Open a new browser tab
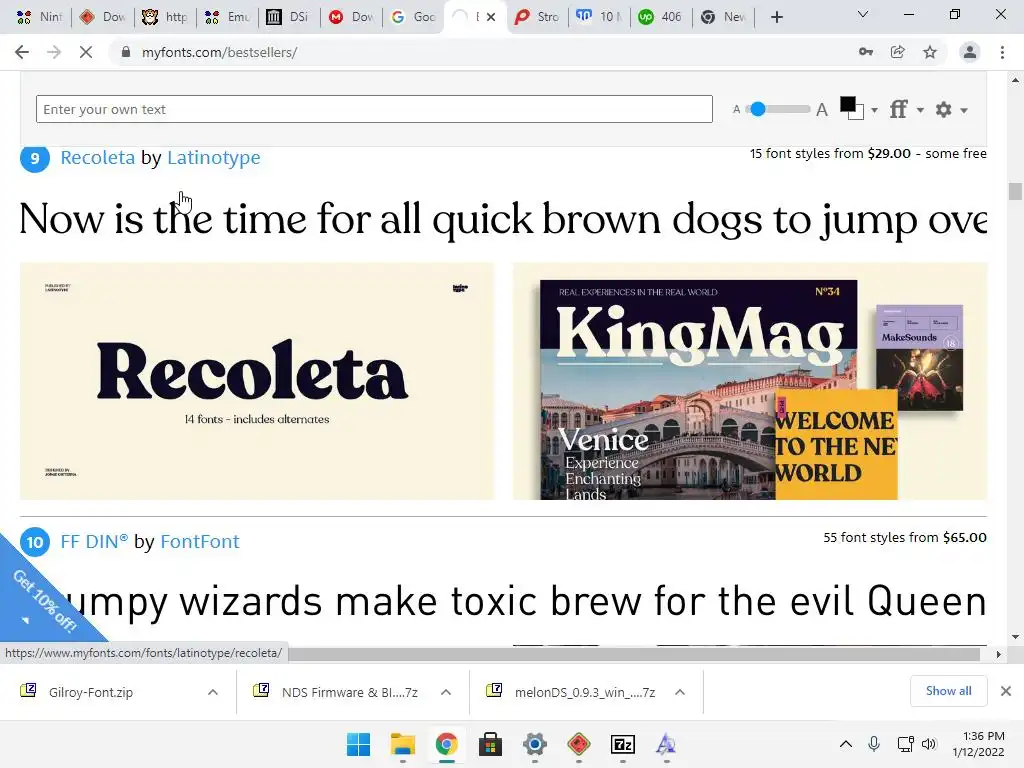Image resolution: width=1024 pixels, height=768 pixels. tap(776, 17)
